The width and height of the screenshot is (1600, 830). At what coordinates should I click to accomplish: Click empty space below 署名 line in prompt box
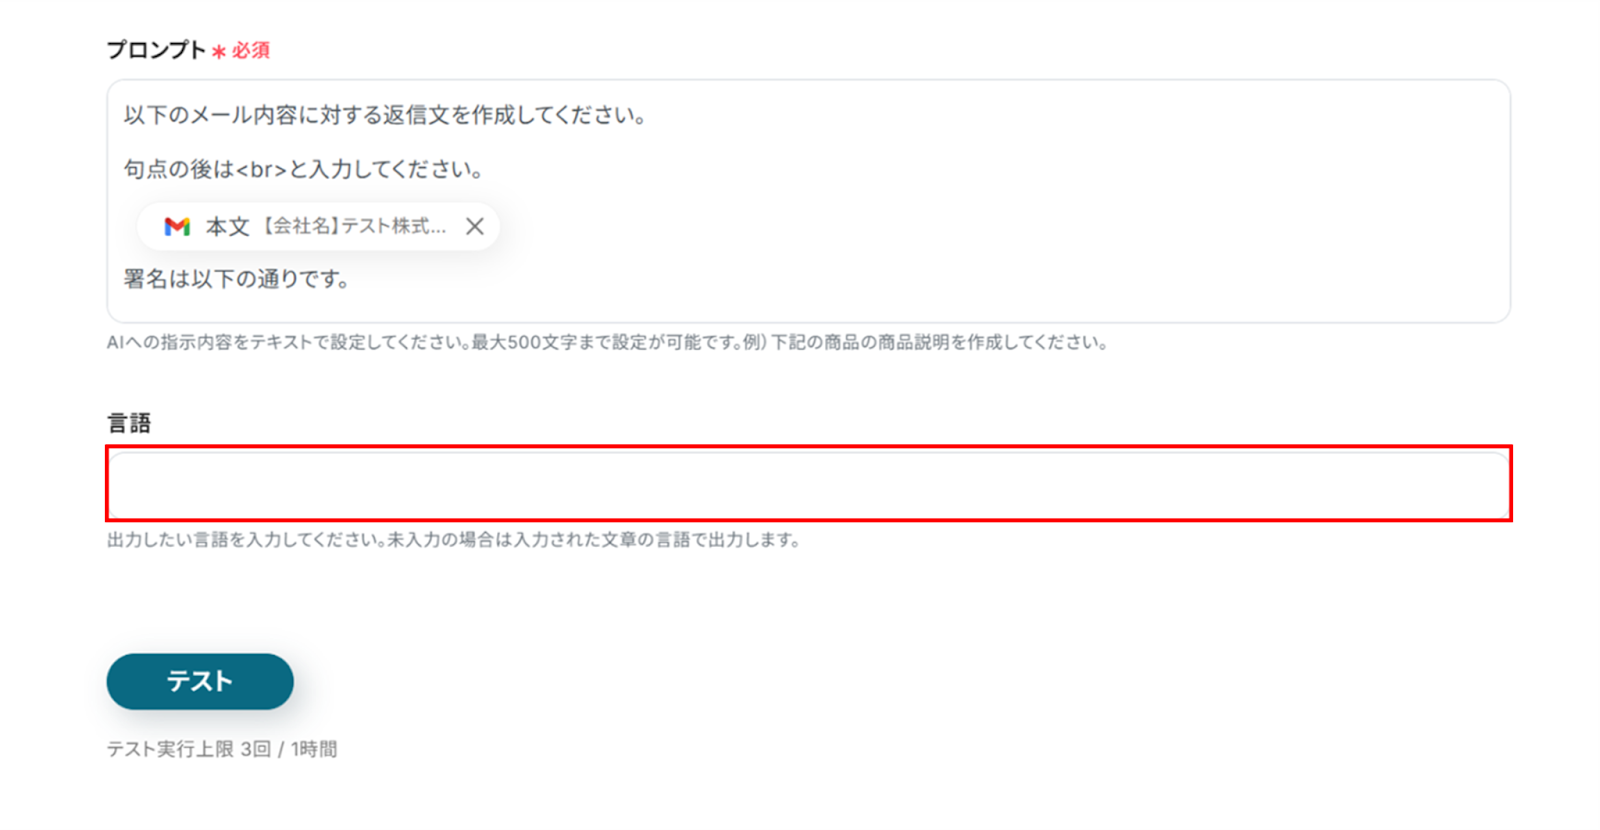click(808, 308)
